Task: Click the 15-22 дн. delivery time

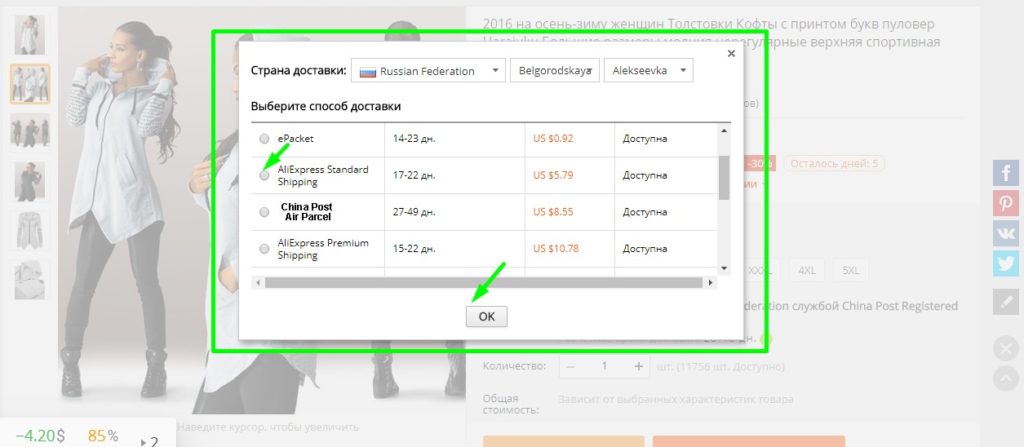Action: (x=414, y=248)
